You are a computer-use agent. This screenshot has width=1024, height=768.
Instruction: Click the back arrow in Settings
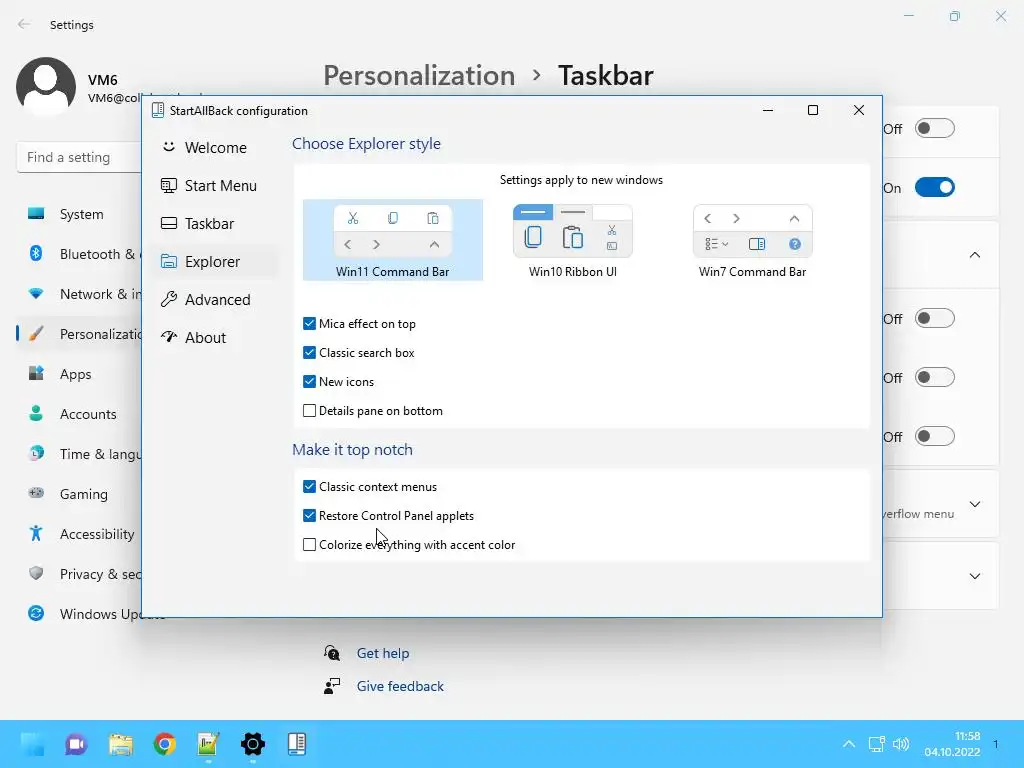[x=24, y=24]
